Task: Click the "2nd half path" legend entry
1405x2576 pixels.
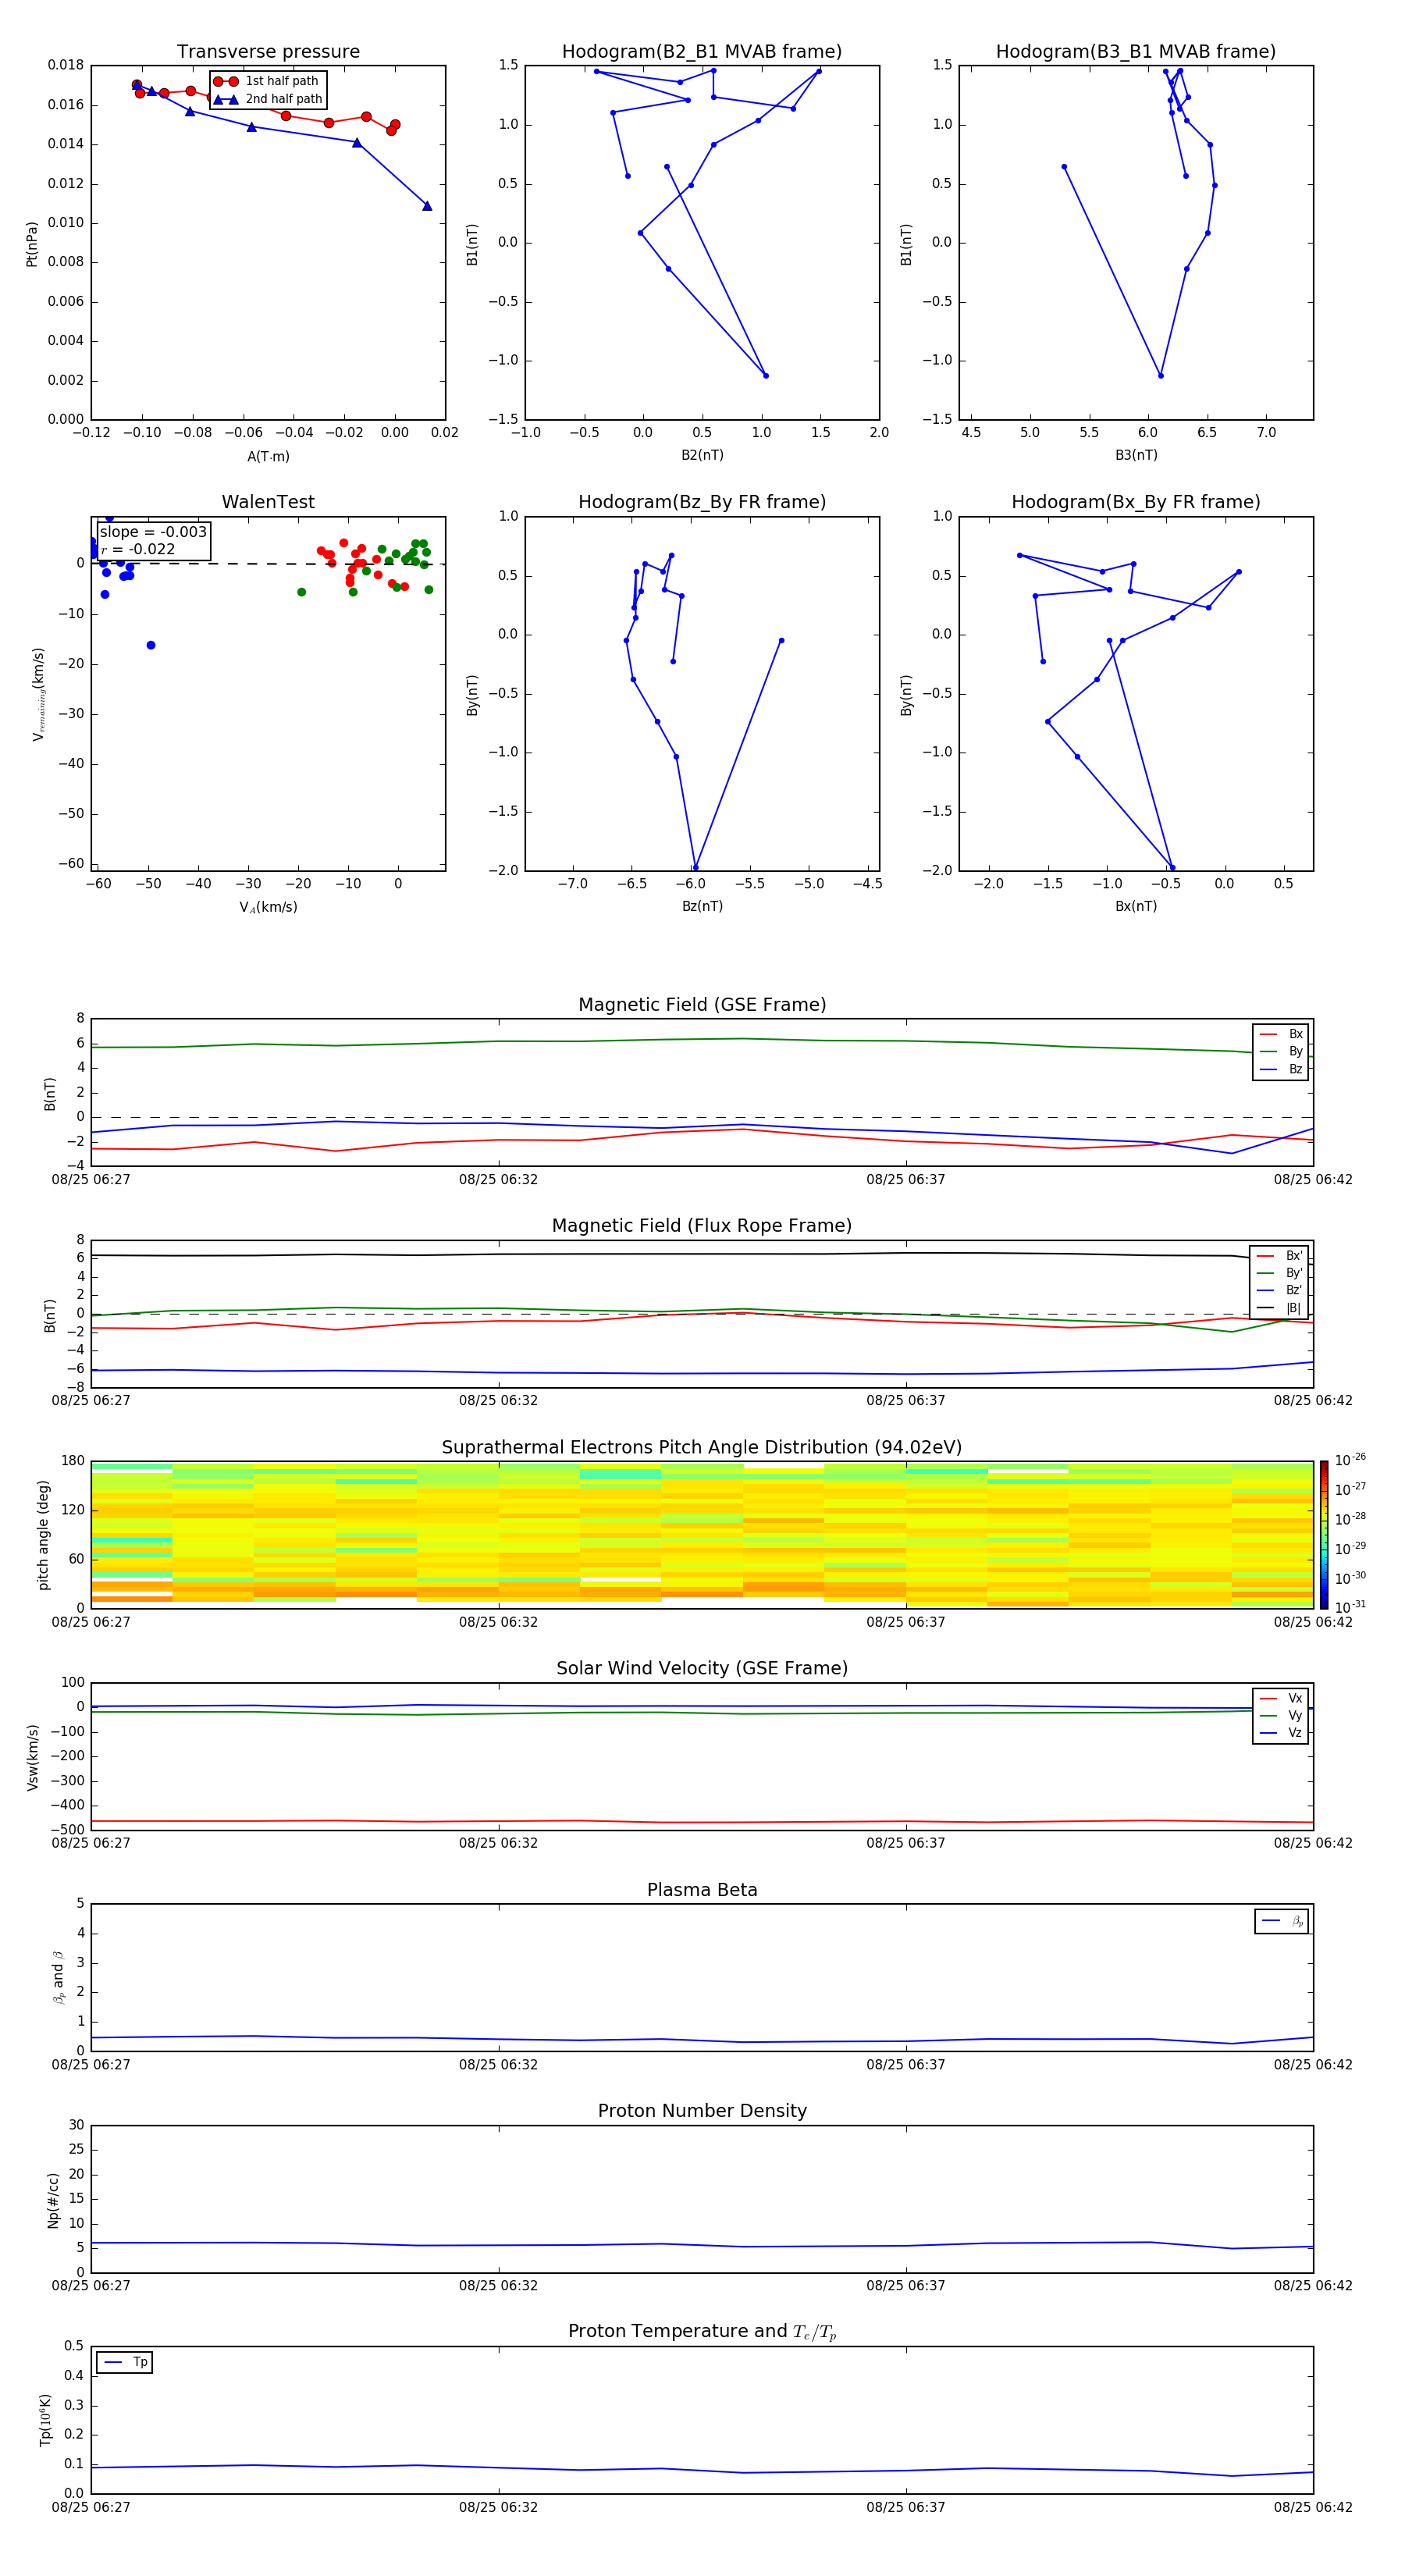Action: click(x=268, y=99)
